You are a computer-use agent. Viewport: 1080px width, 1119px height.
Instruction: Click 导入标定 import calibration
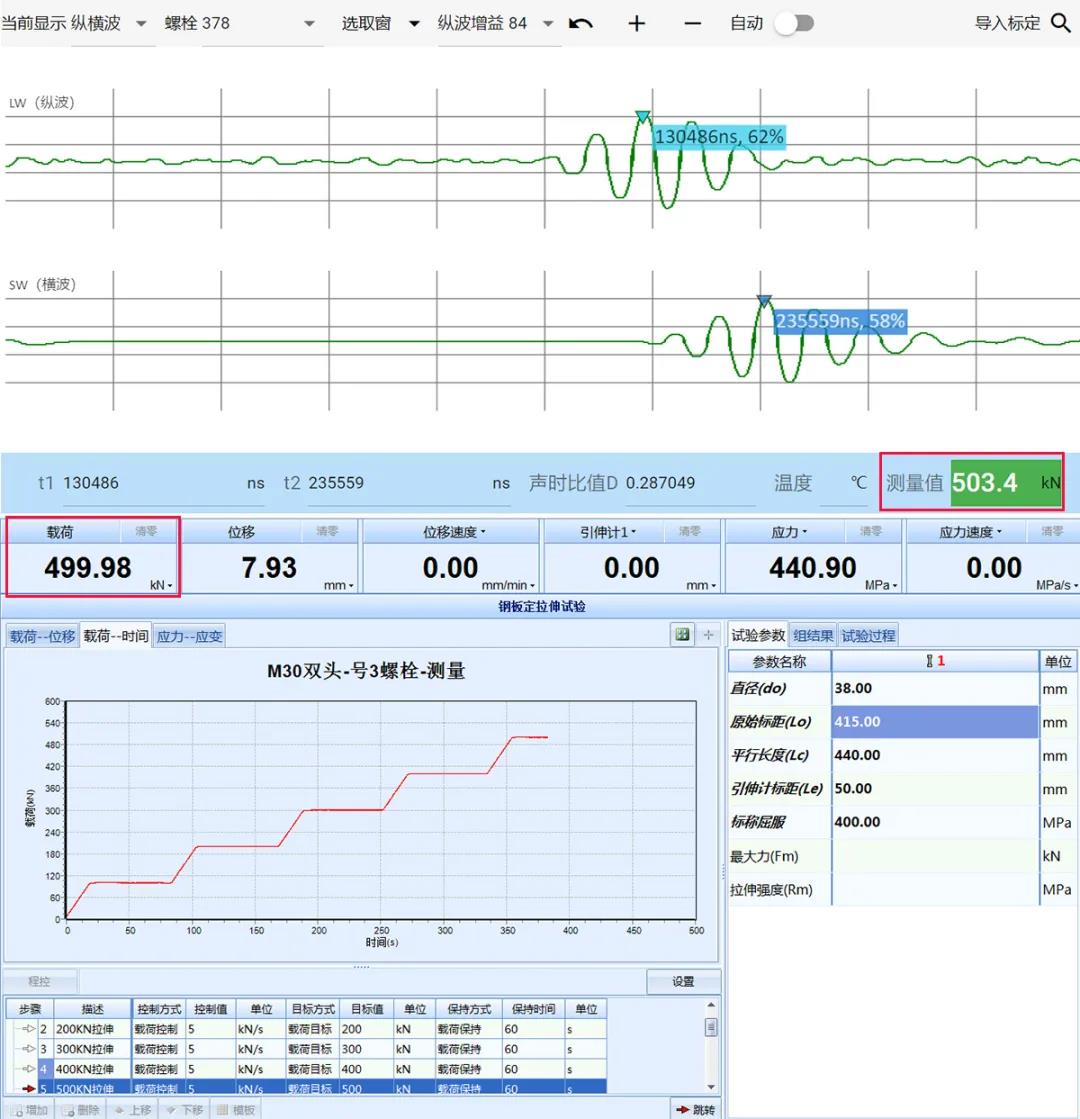1007,23
